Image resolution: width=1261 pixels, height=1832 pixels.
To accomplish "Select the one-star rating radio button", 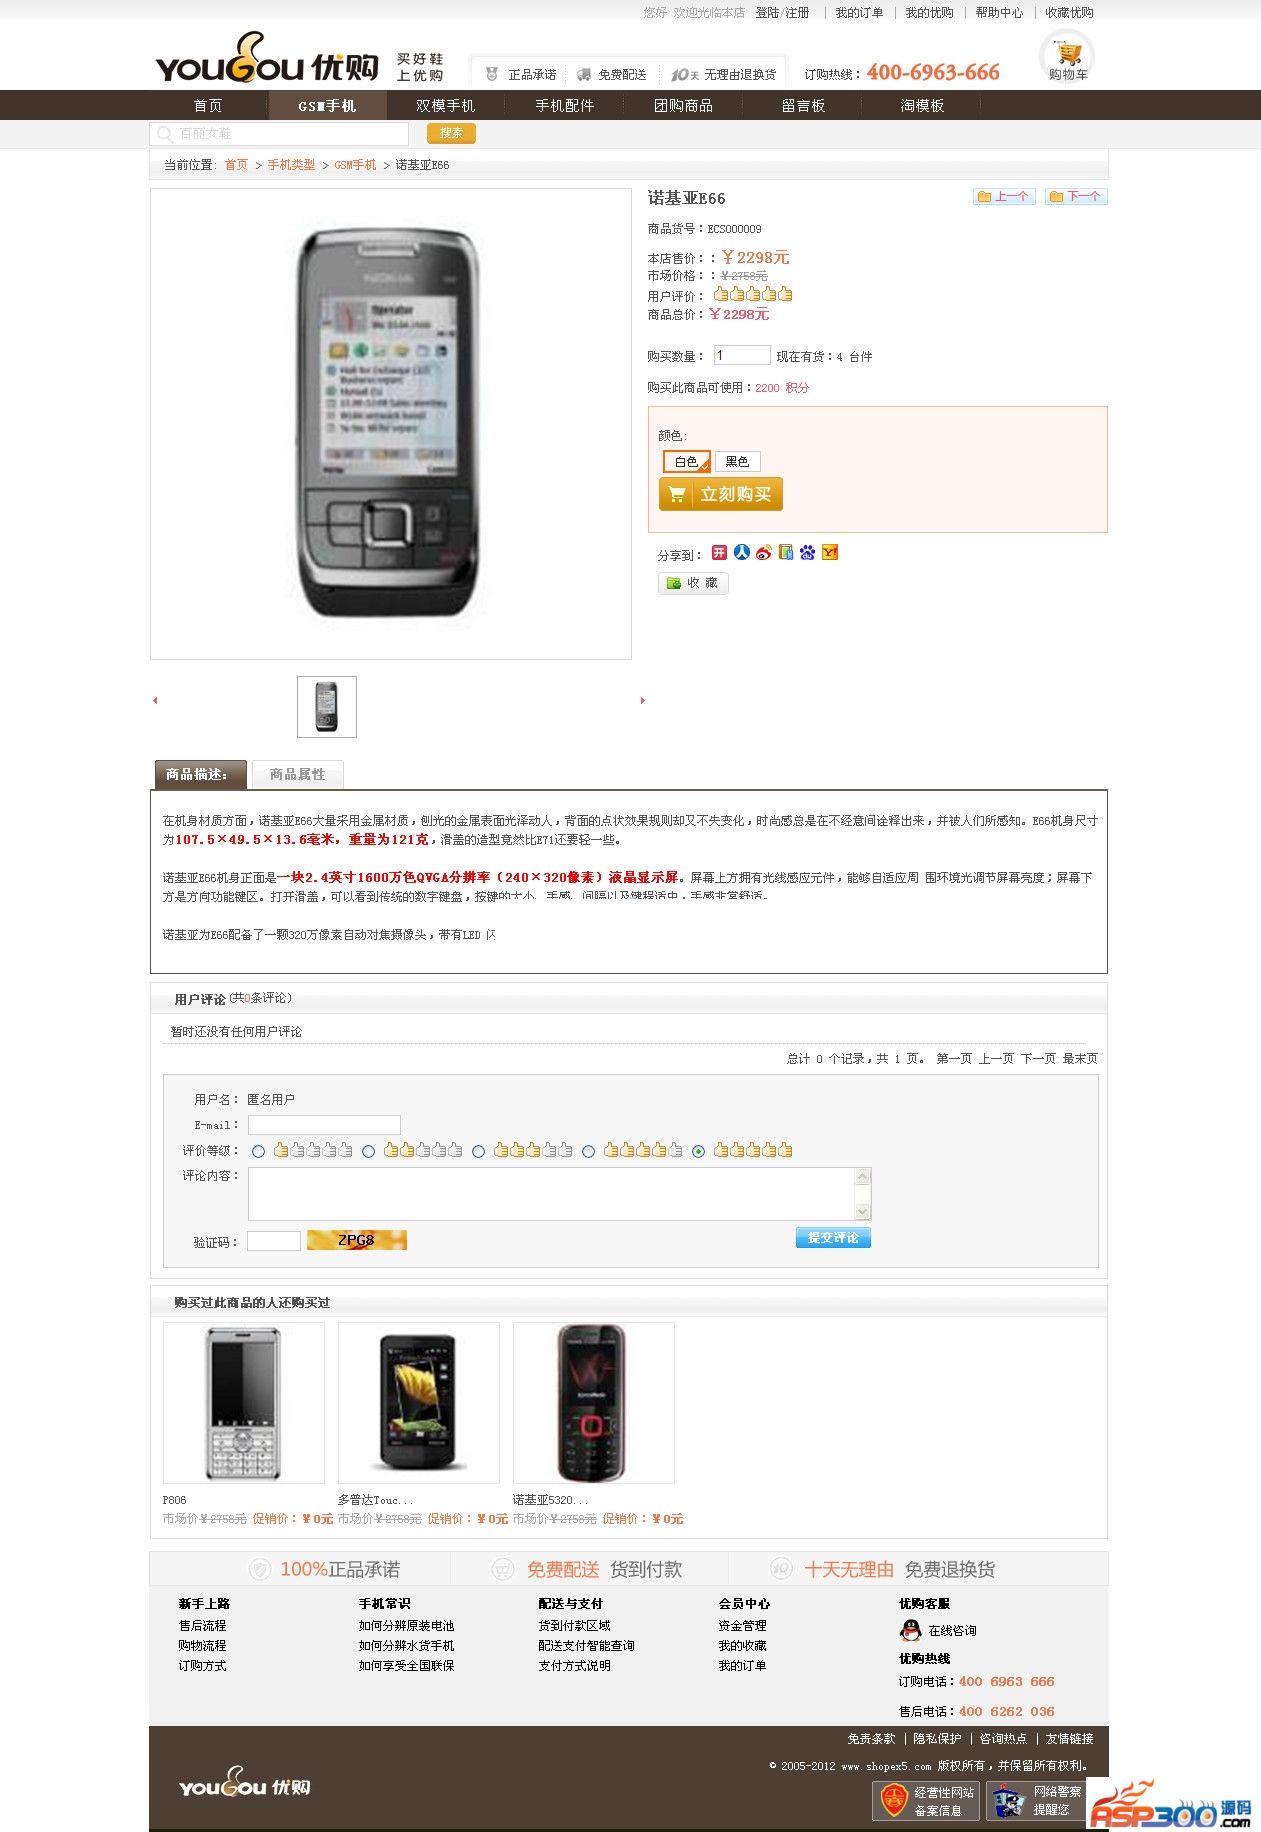I will point(259,1151).
